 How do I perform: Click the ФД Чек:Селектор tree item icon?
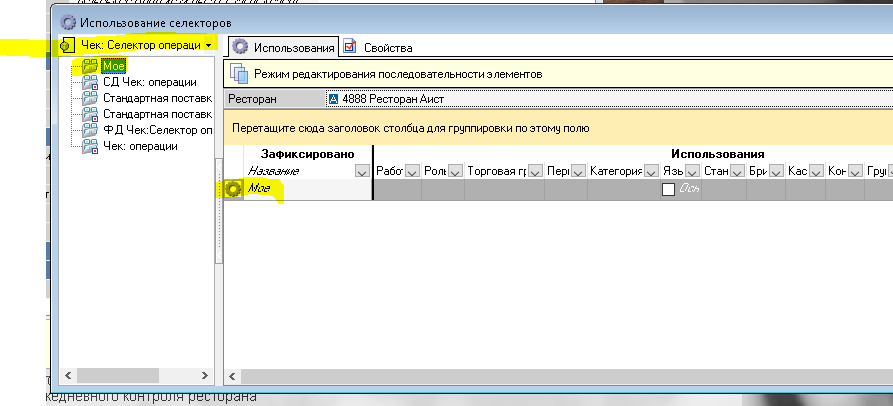click(92, 130)
